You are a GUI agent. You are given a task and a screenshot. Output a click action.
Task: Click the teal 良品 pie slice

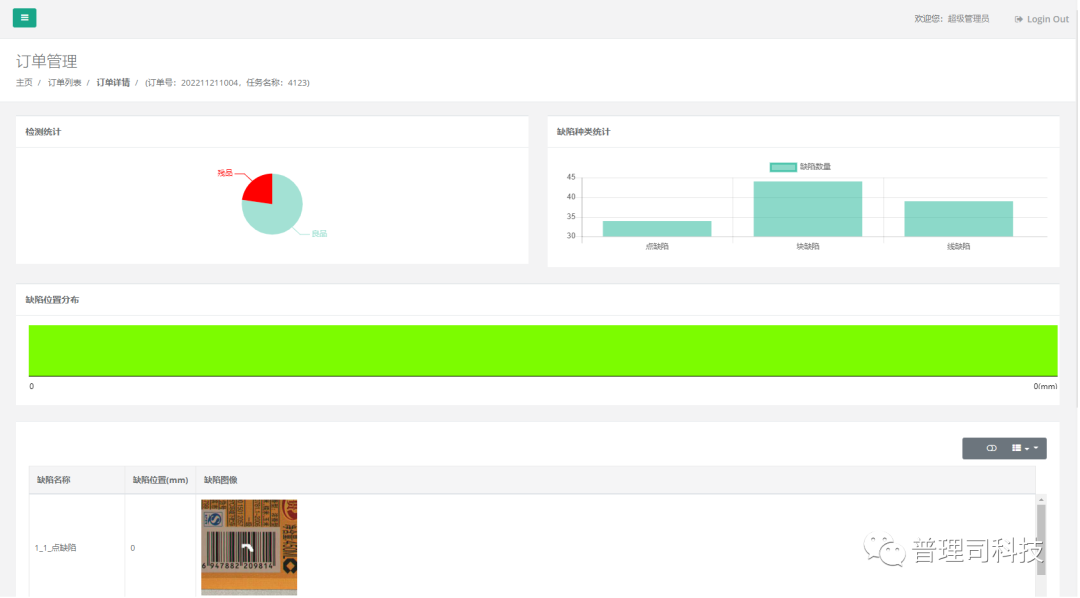pos(277,212)
